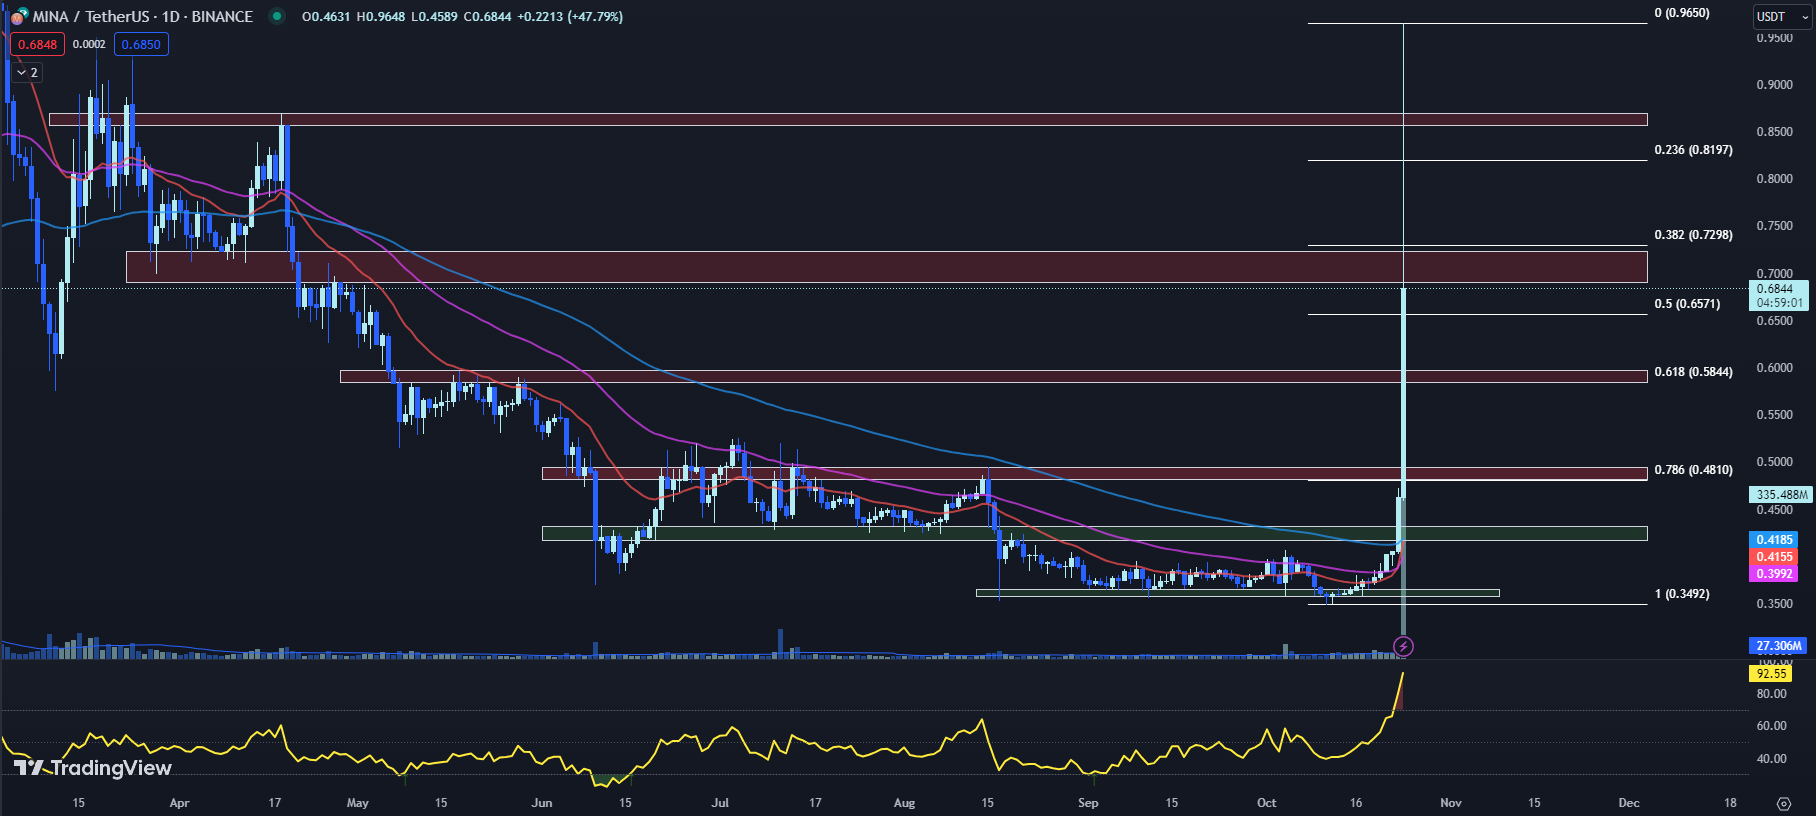Open the USDT currency dropdown
1816x816 pixels.
pyautogui.click(x=1784, y=17)
